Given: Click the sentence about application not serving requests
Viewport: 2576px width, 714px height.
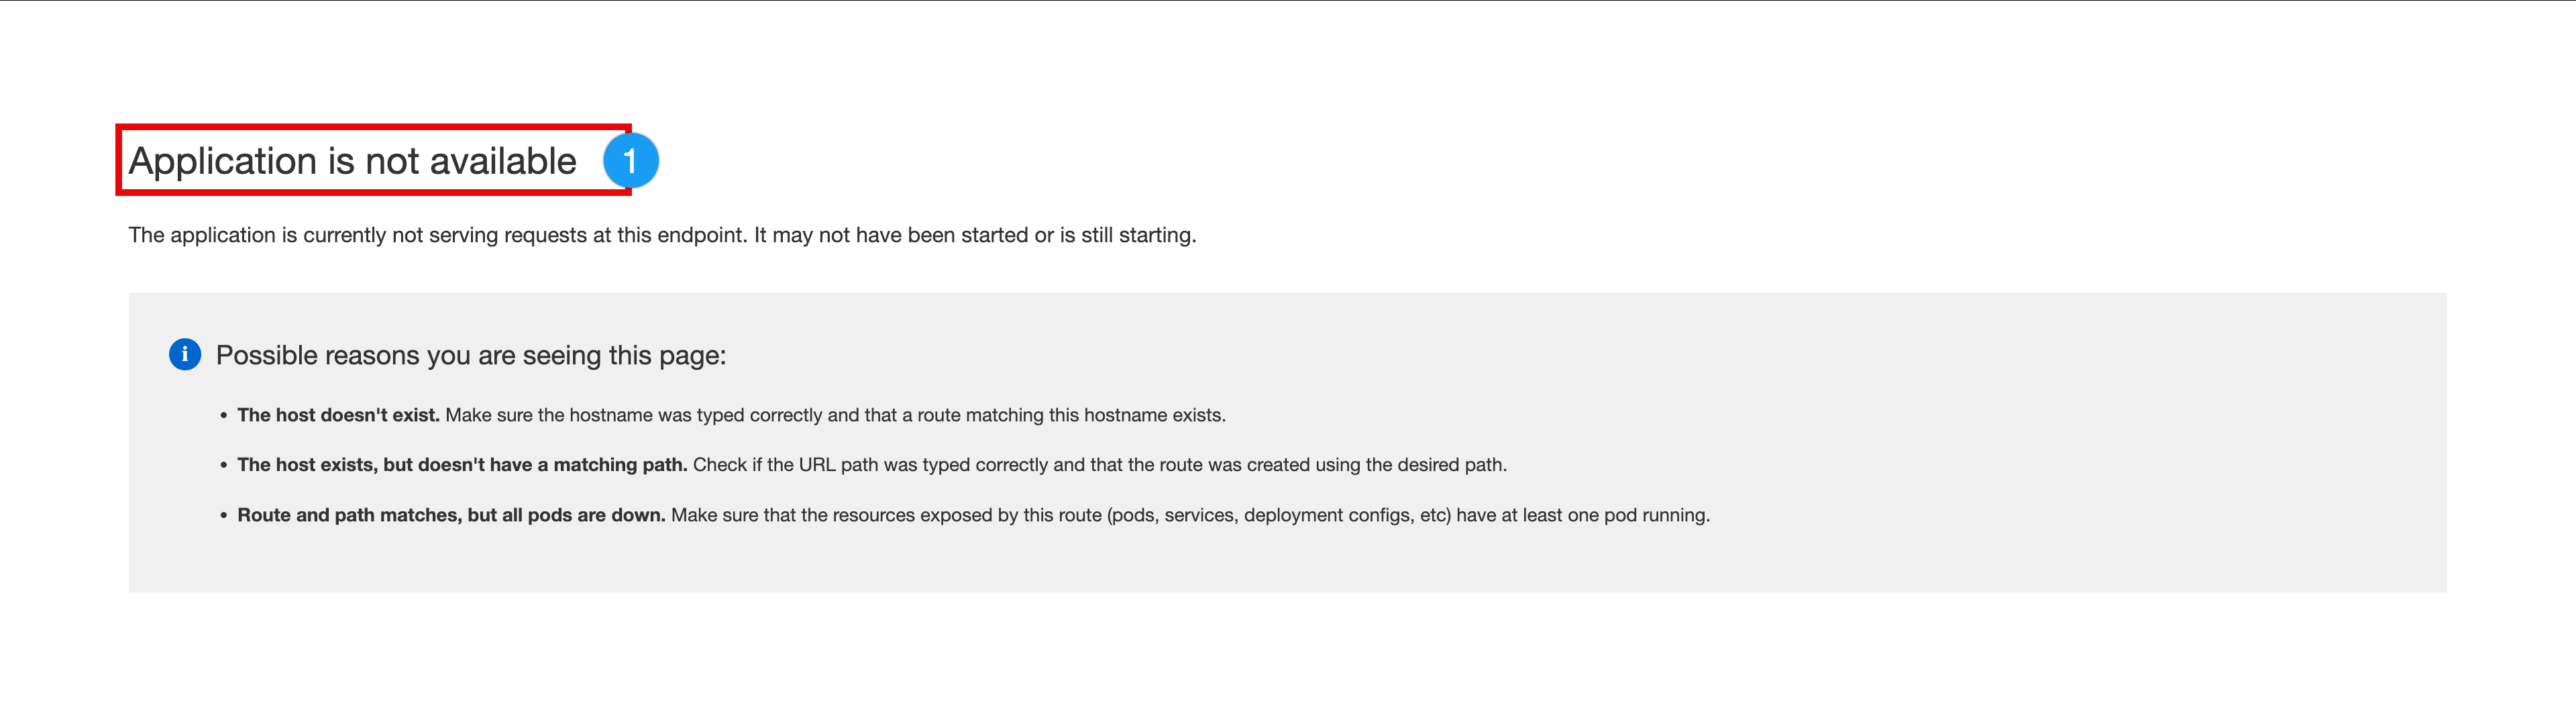Looking at the screenshot, I should click(x=662, y=235).
